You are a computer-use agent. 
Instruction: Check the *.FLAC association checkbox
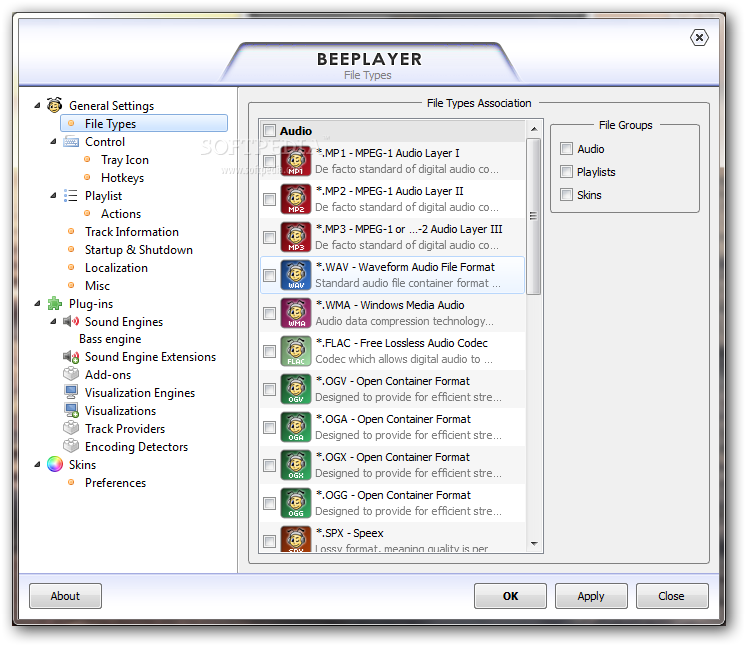coord(269,351)
